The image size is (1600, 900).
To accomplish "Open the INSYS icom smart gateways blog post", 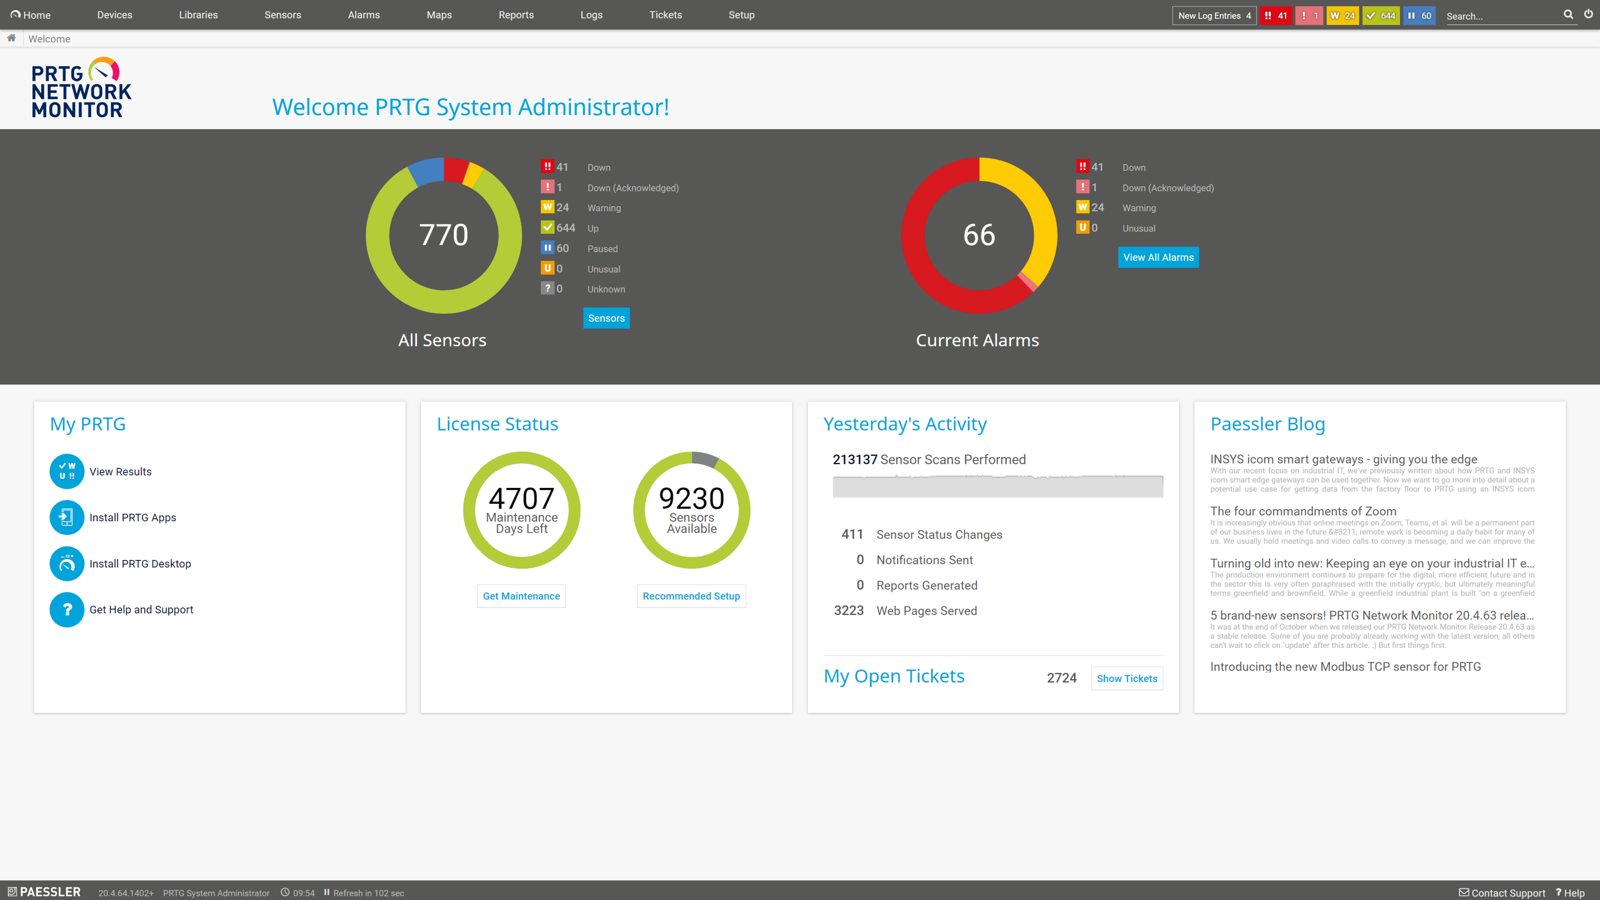I will point(1343,459).
